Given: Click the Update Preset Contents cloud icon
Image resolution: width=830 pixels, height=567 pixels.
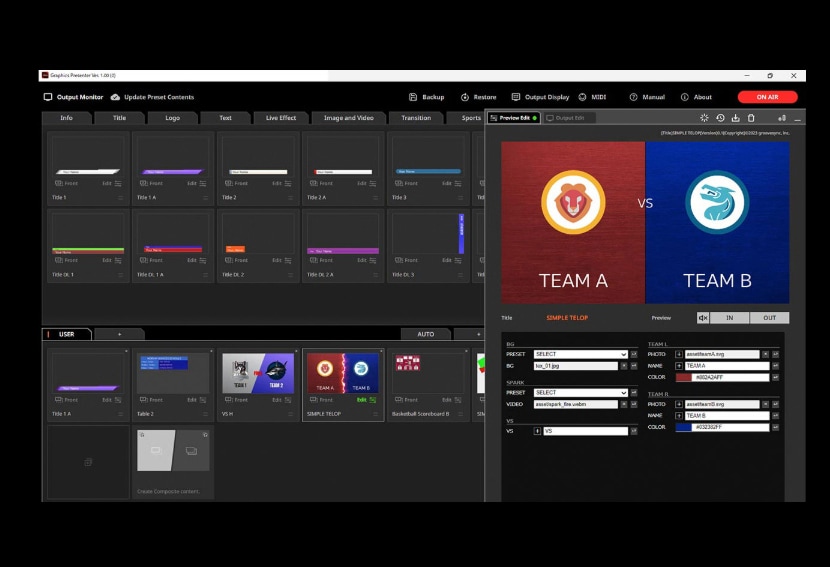Looking at the screenshot, I should (x=116, y=97).
